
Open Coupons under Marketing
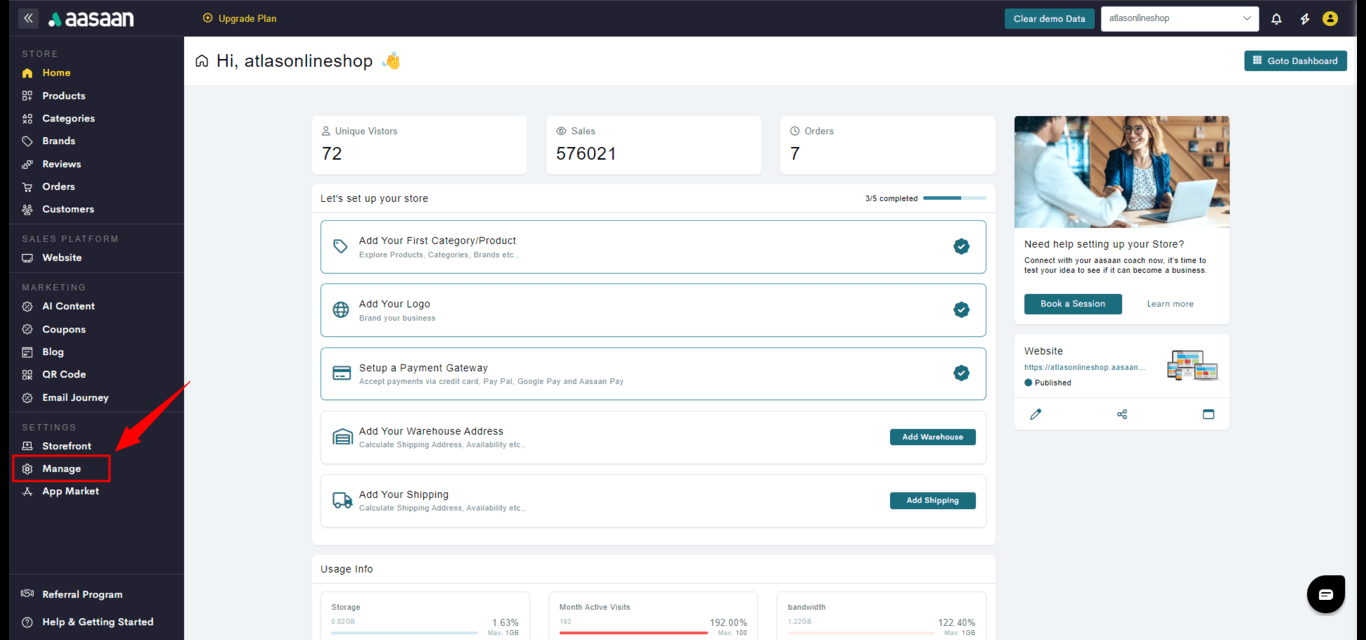tap(63, 329)
